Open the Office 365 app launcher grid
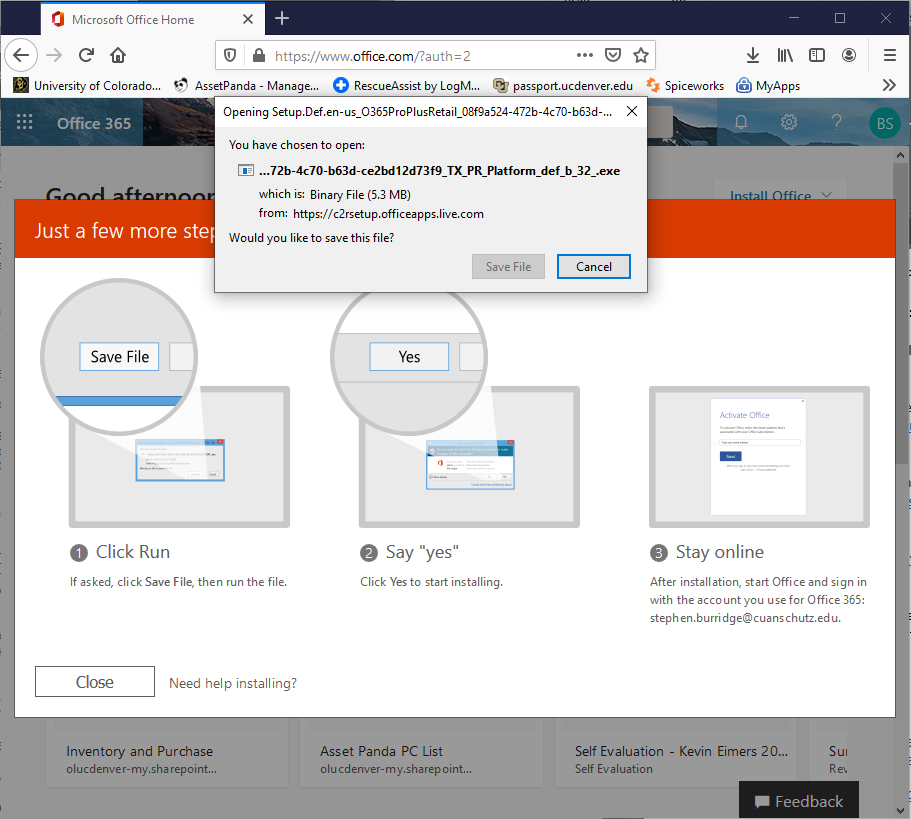The image size is (911, 819). [x=25, y=123]
